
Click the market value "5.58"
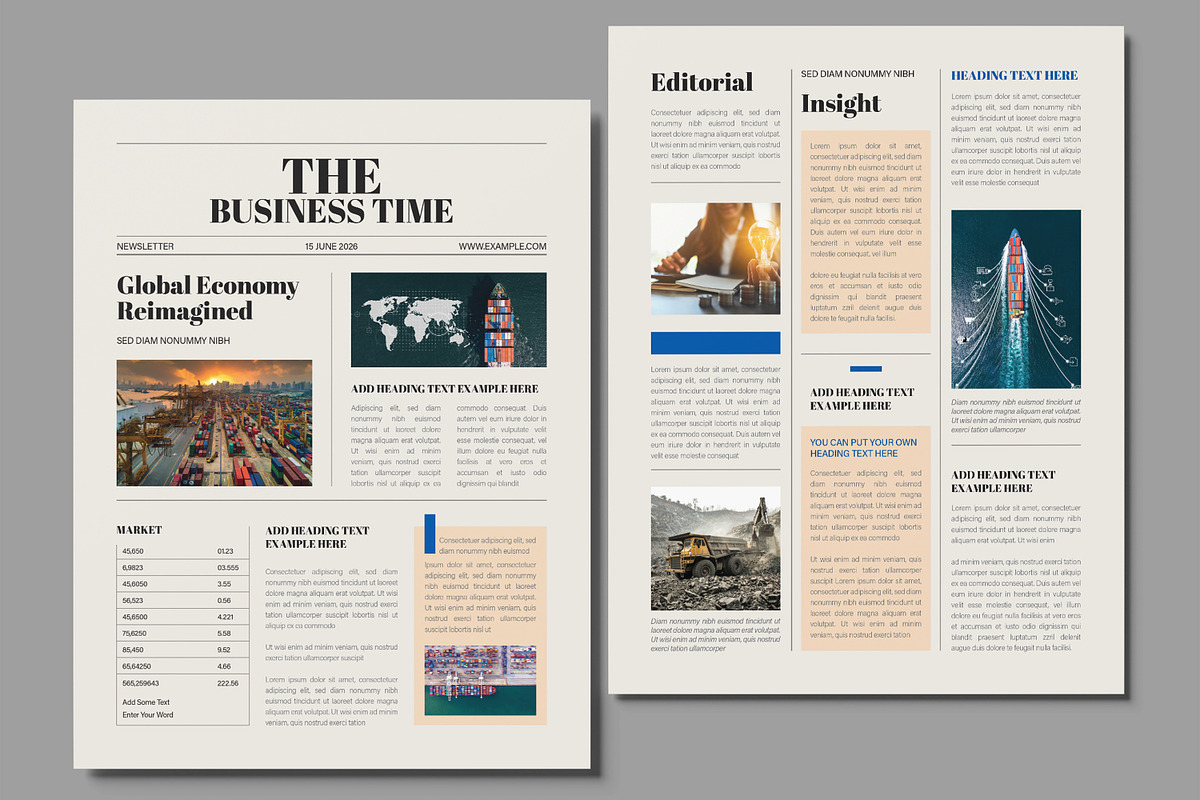(x=224, y=633)
